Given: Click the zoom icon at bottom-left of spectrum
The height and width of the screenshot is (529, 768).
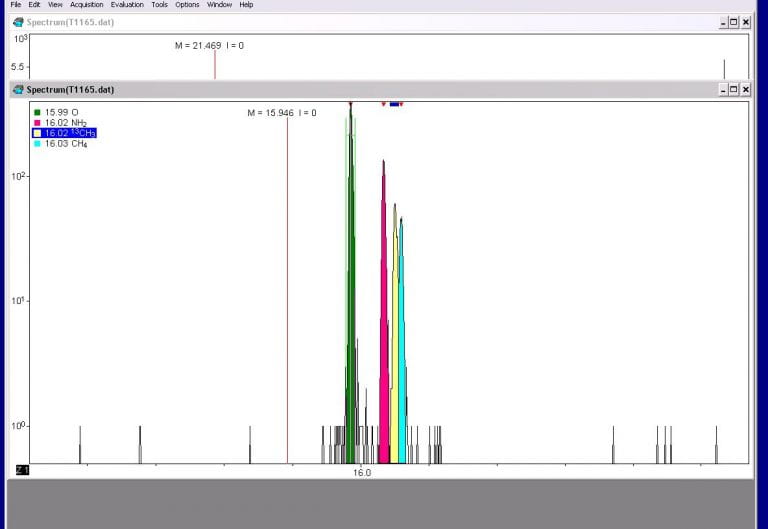Looking at the screenshot, I should [21, 469].
